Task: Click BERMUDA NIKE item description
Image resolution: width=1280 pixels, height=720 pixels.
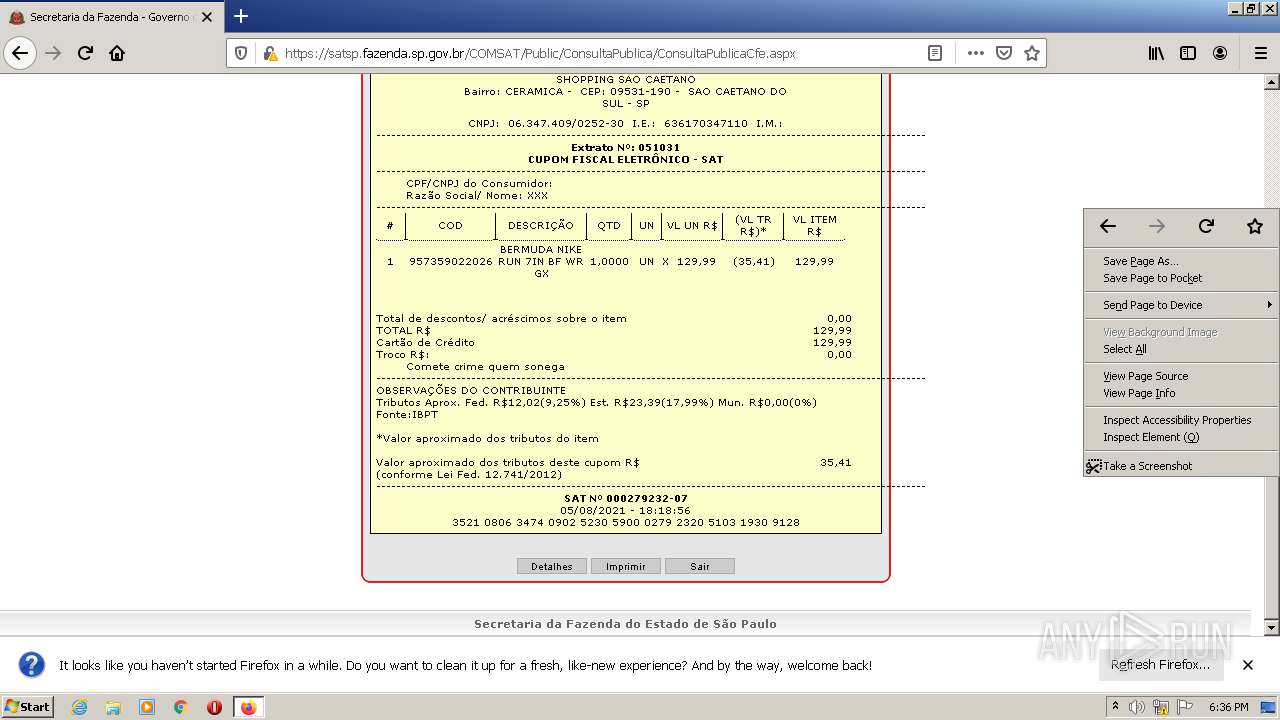Action: pos(541,261)
